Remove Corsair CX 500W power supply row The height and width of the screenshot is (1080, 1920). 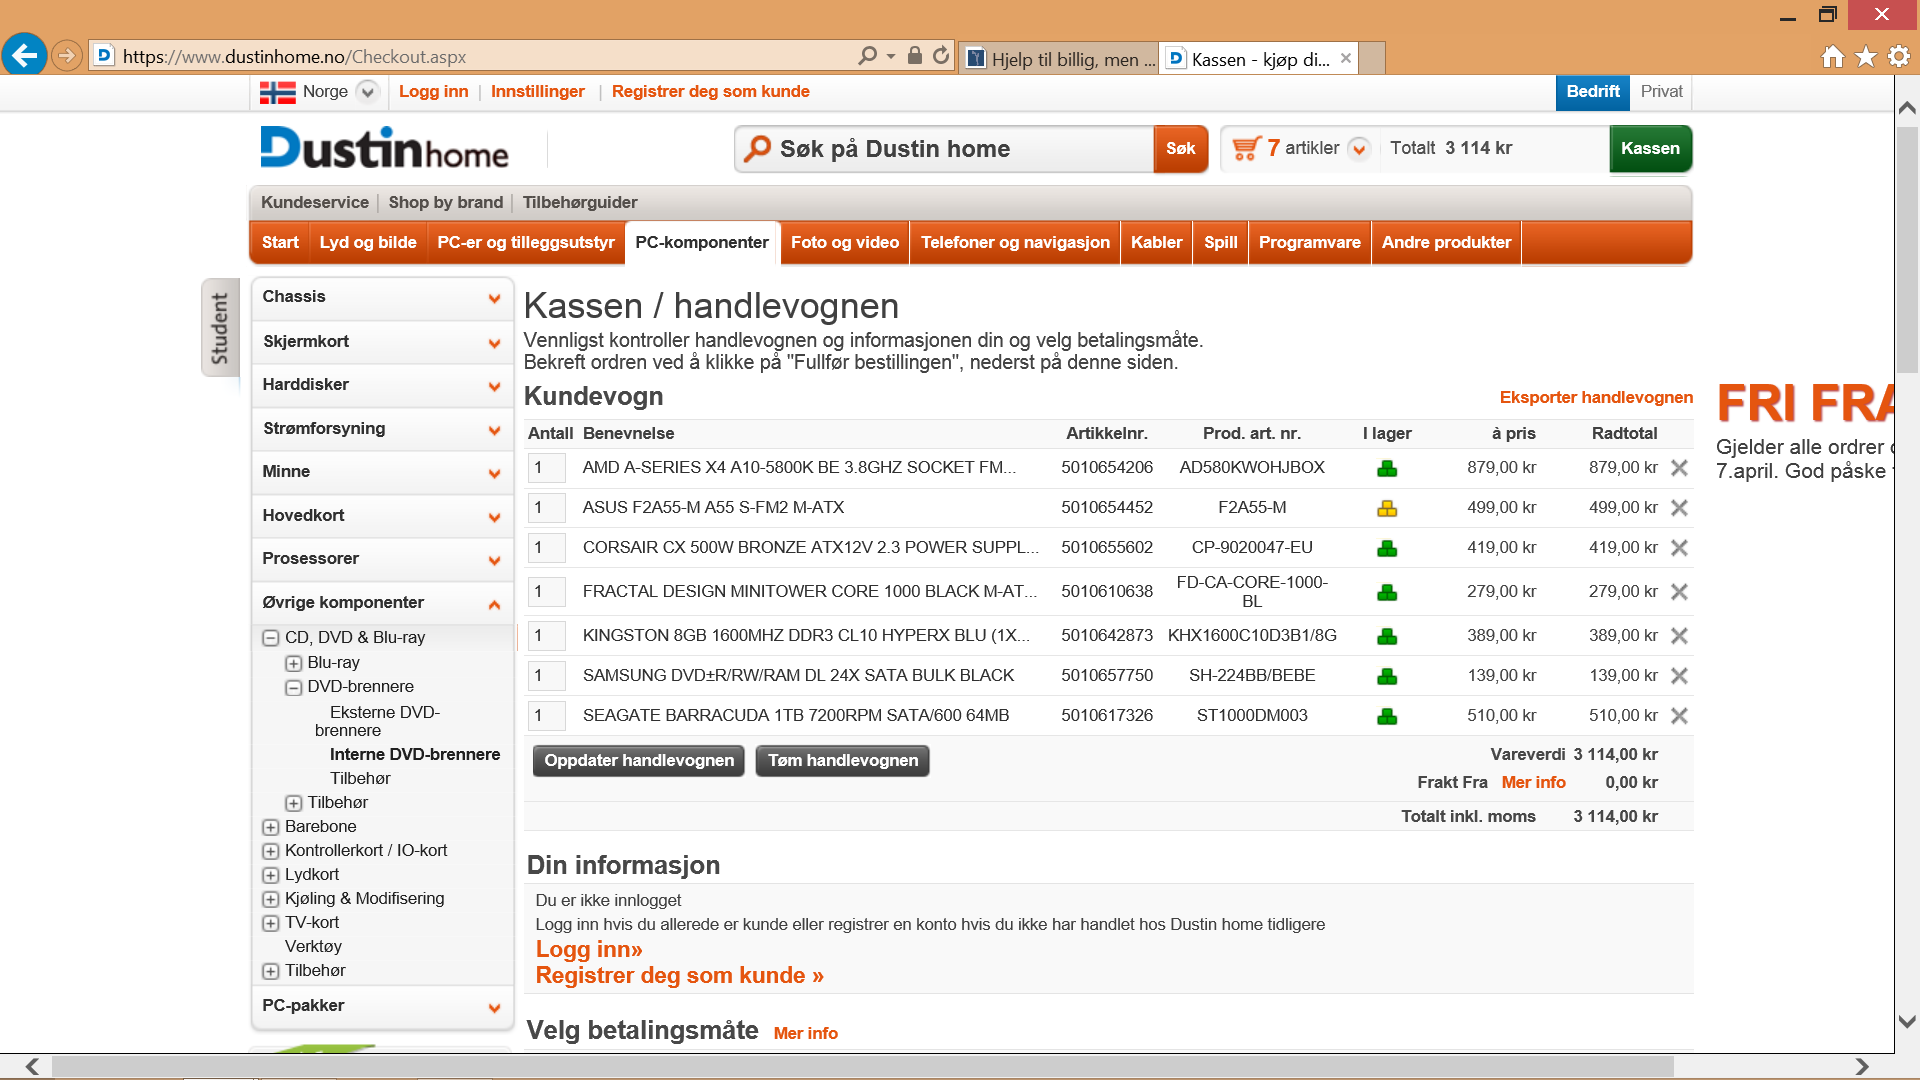point(1680,548)
